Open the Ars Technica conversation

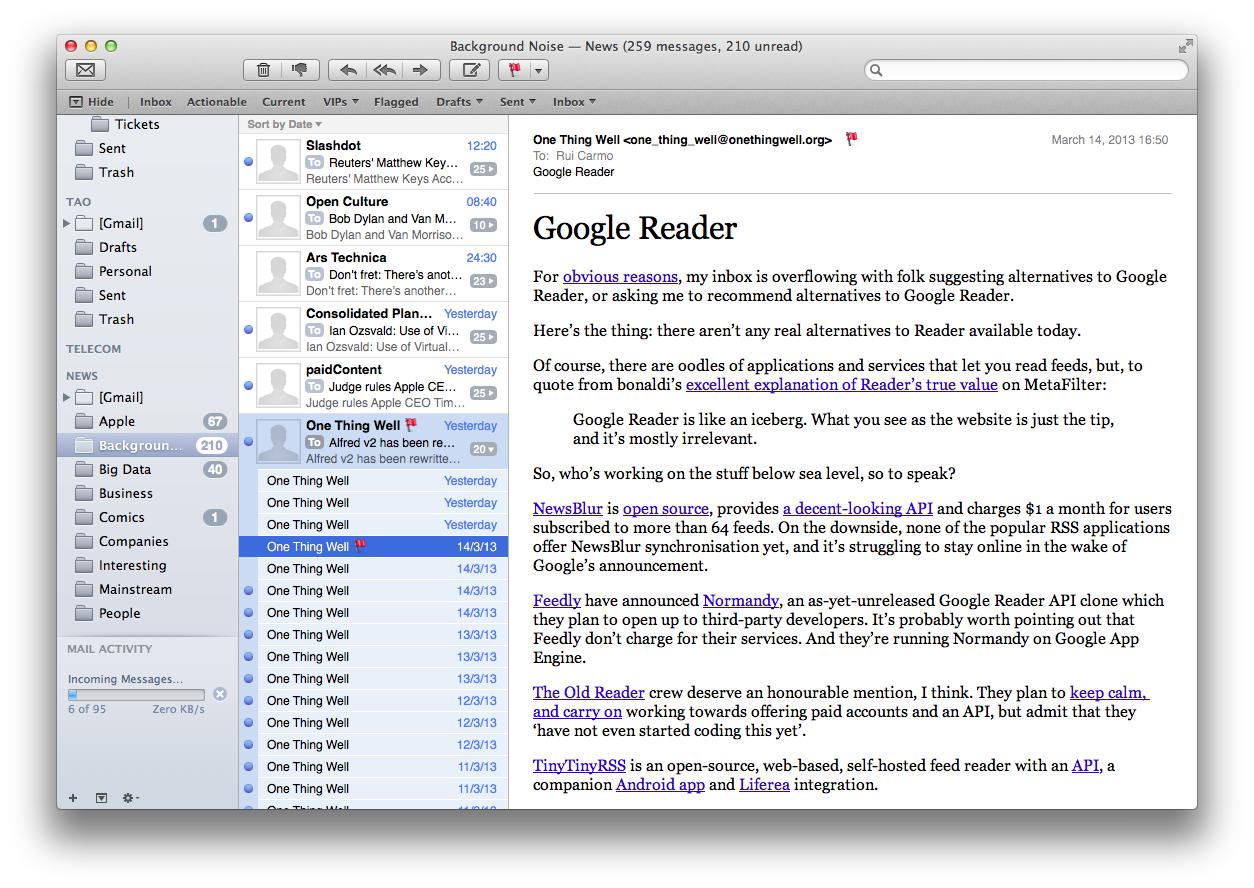373,274
